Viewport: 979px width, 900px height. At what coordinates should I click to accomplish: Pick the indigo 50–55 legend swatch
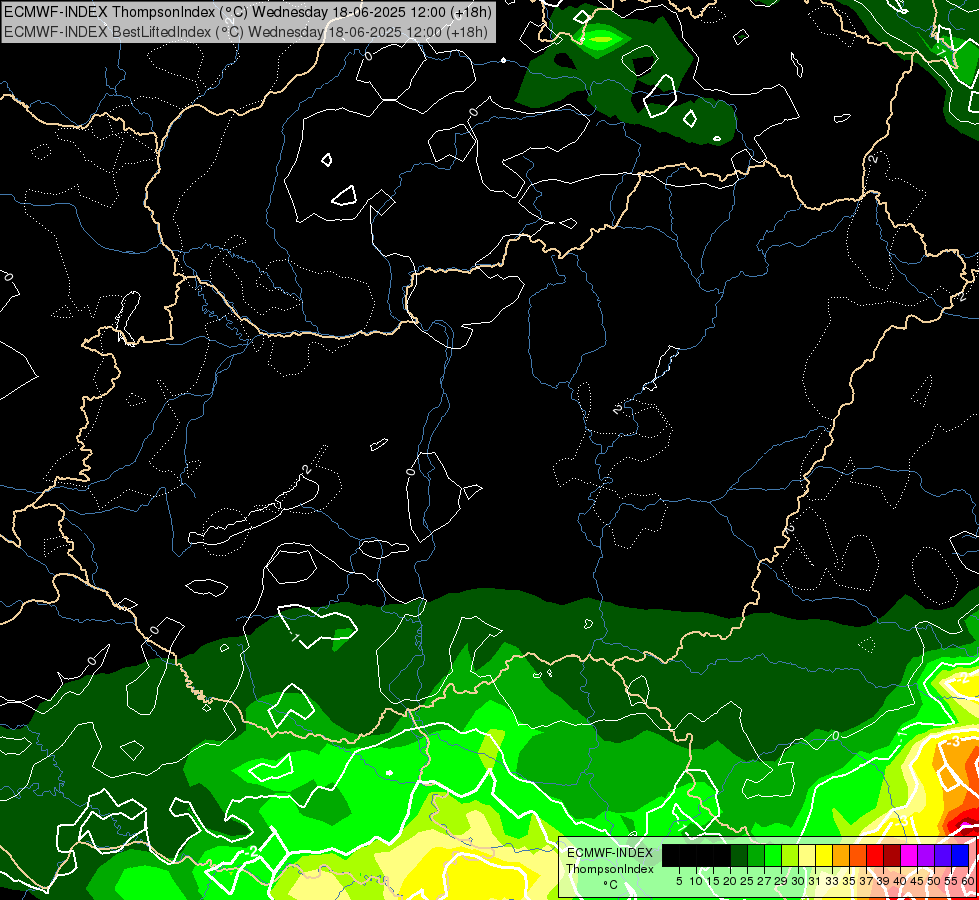pos(943,856)
